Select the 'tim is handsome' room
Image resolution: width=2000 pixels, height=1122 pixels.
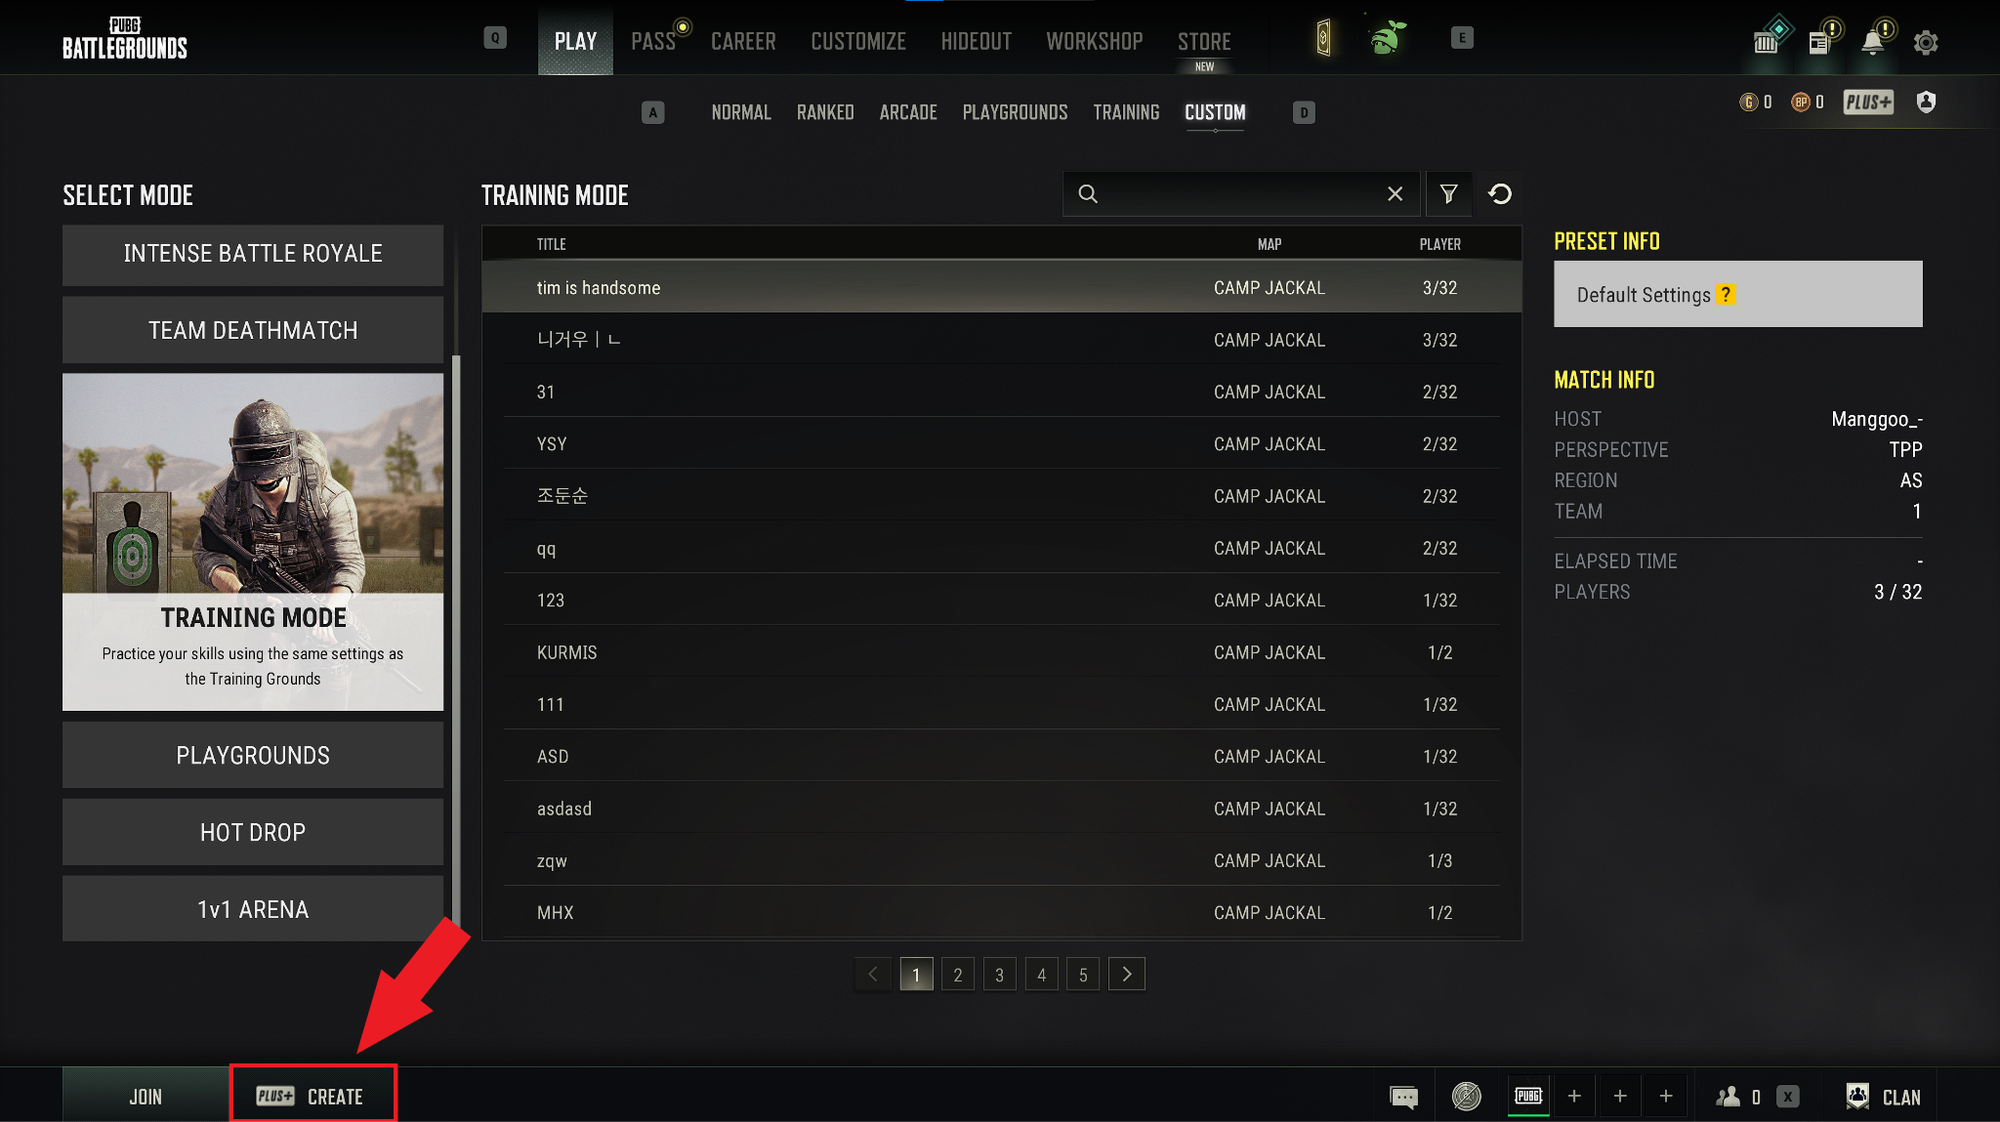pos(1002,288)
